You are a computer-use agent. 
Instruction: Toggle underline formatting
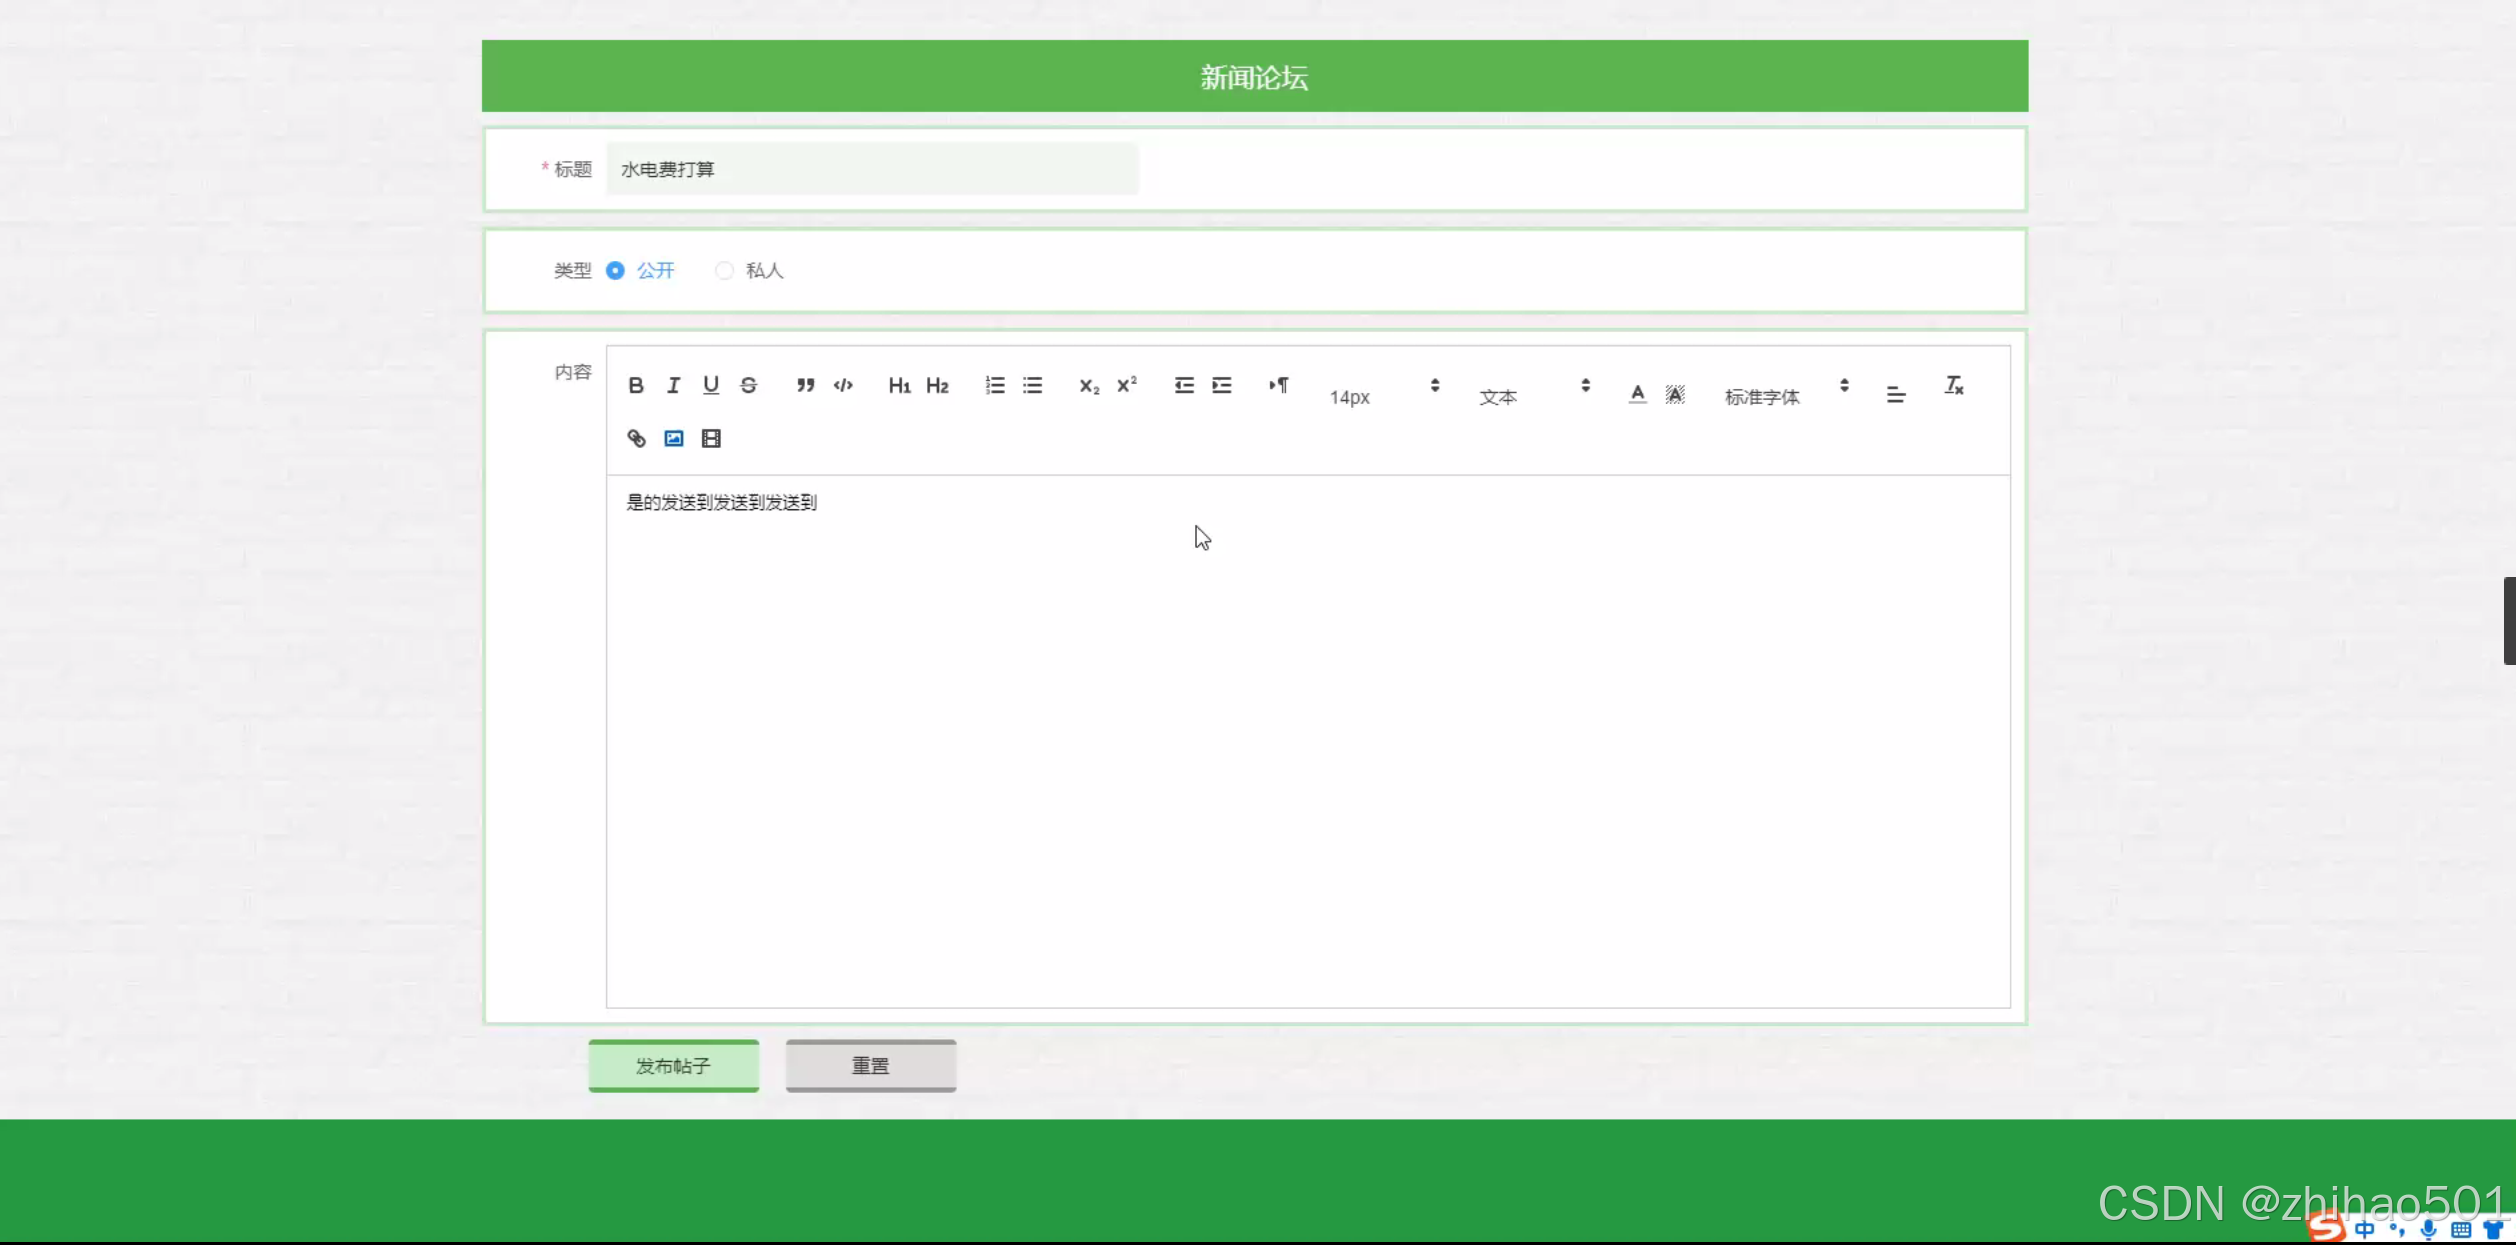[x=711, y=385]
